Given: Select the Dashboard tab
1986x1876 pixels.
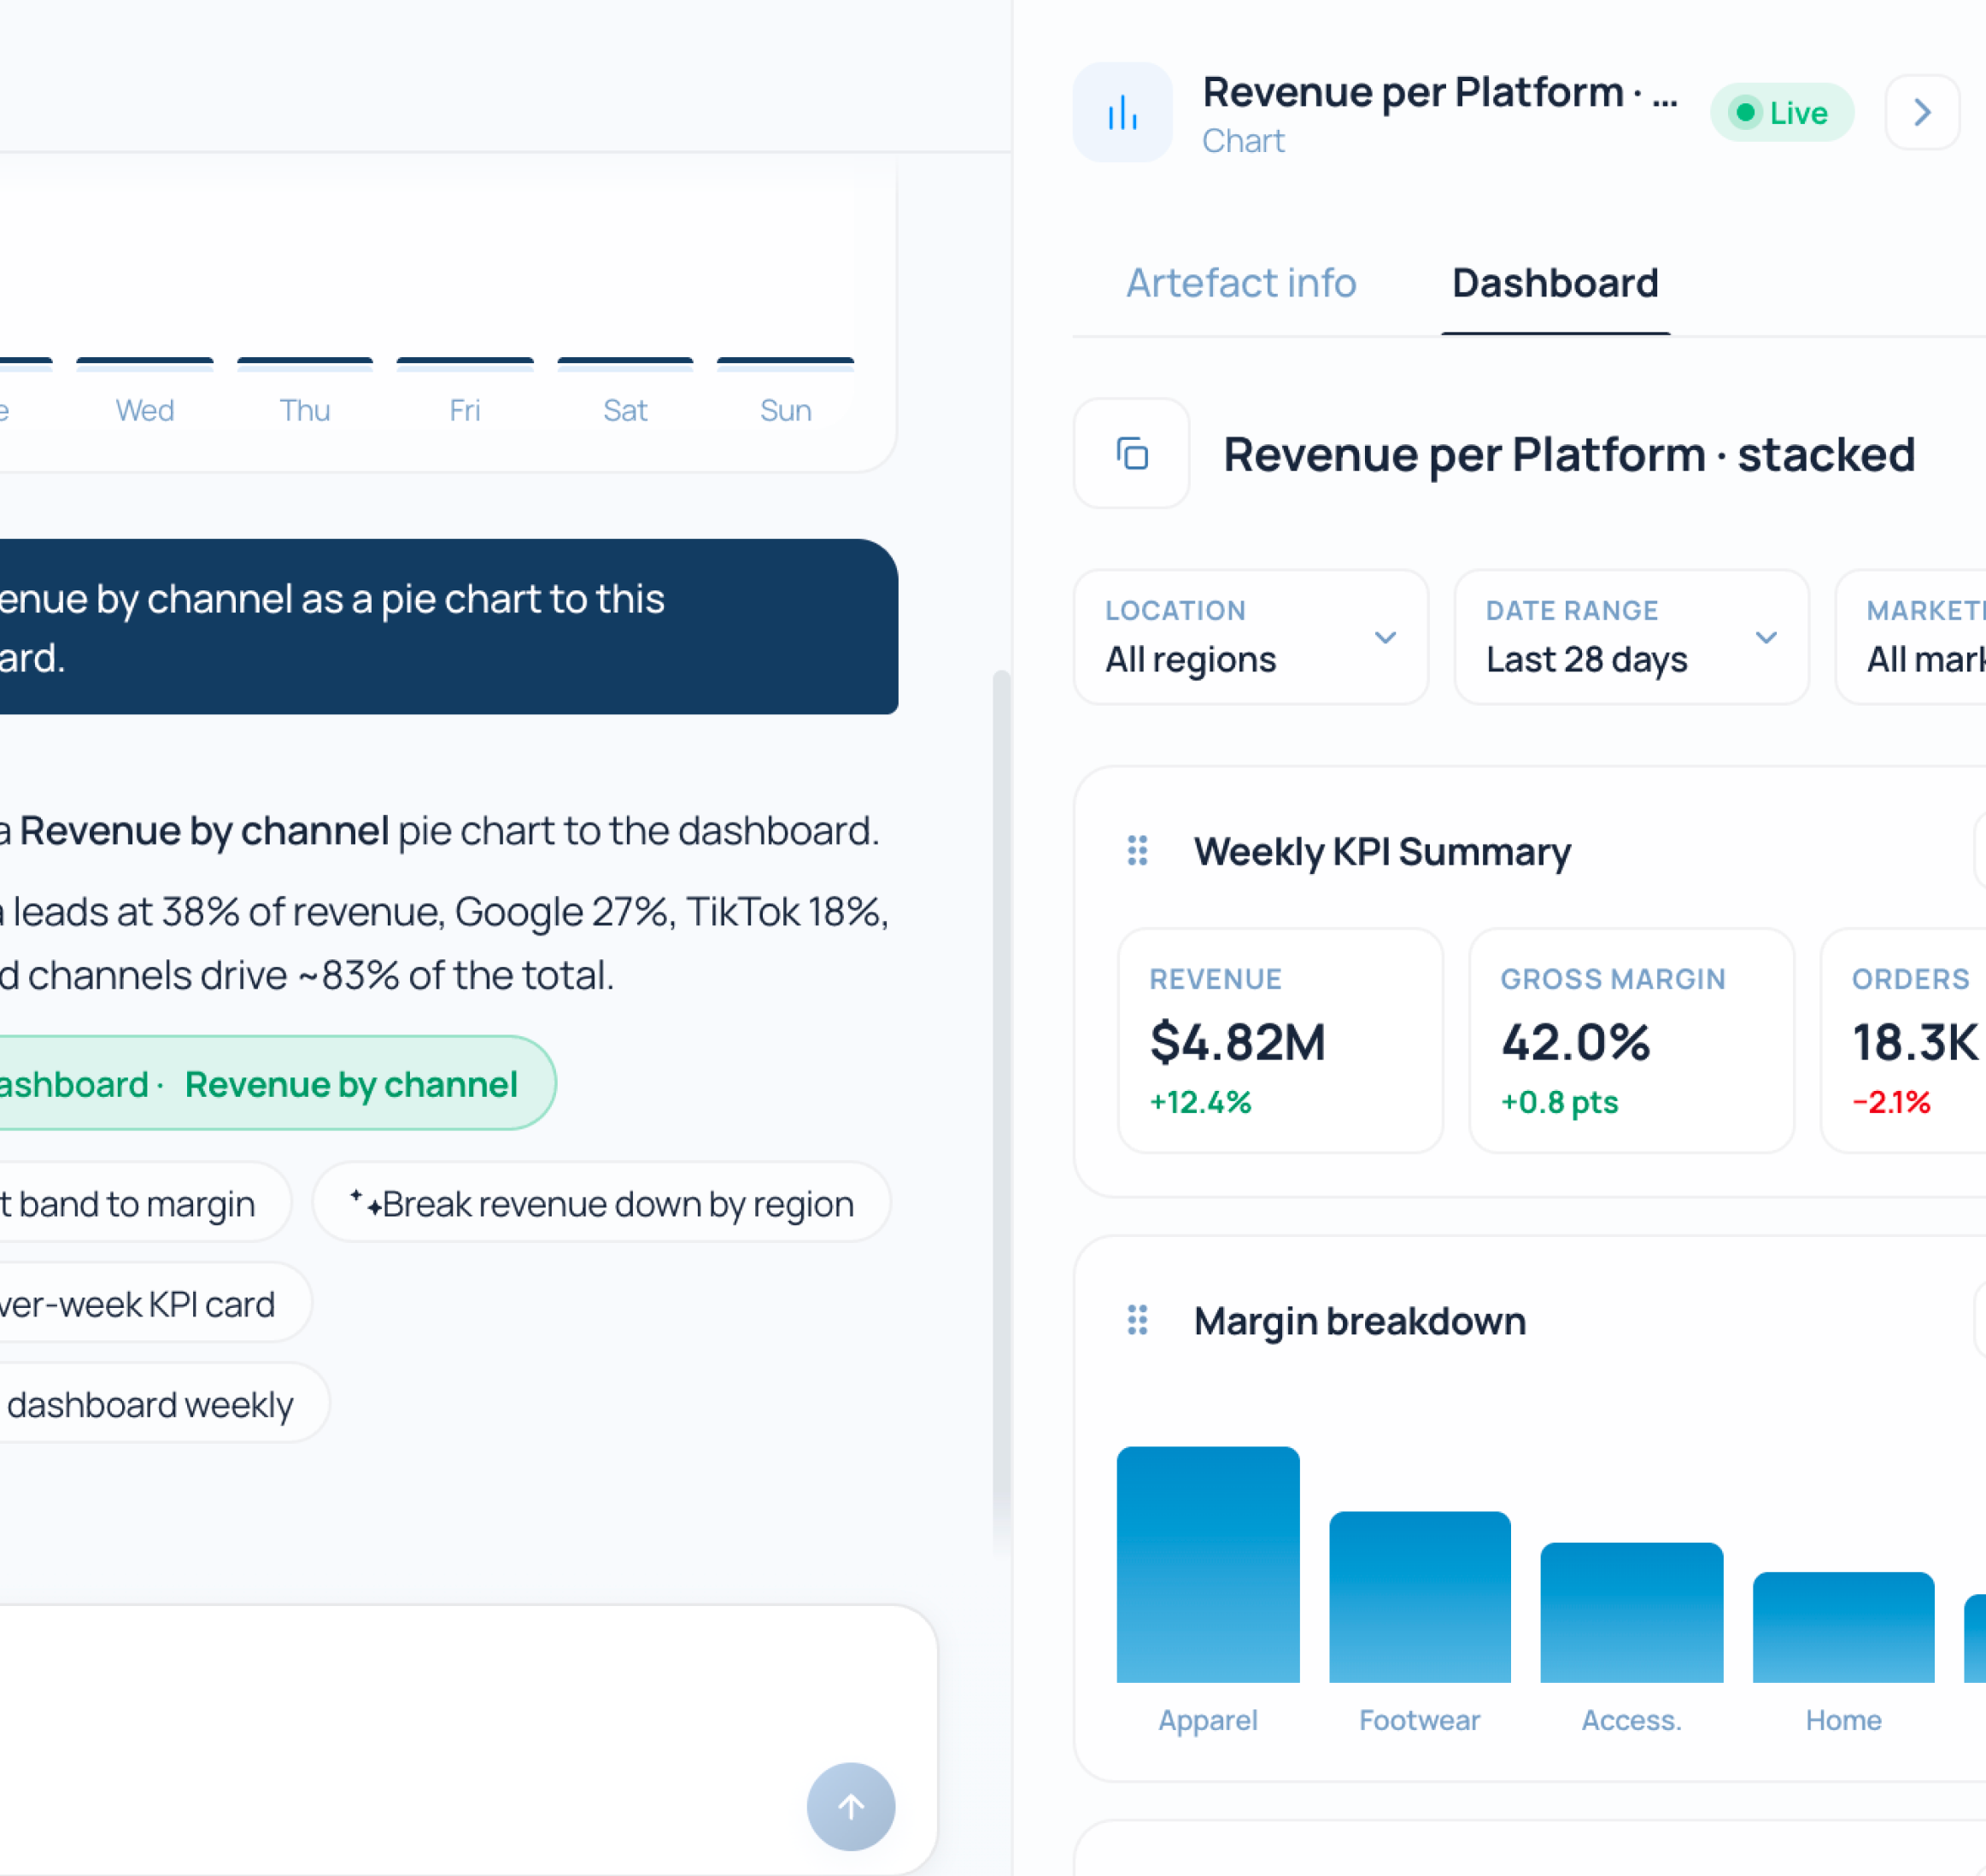Looking at the screenshot, I should pos(1555,283).
